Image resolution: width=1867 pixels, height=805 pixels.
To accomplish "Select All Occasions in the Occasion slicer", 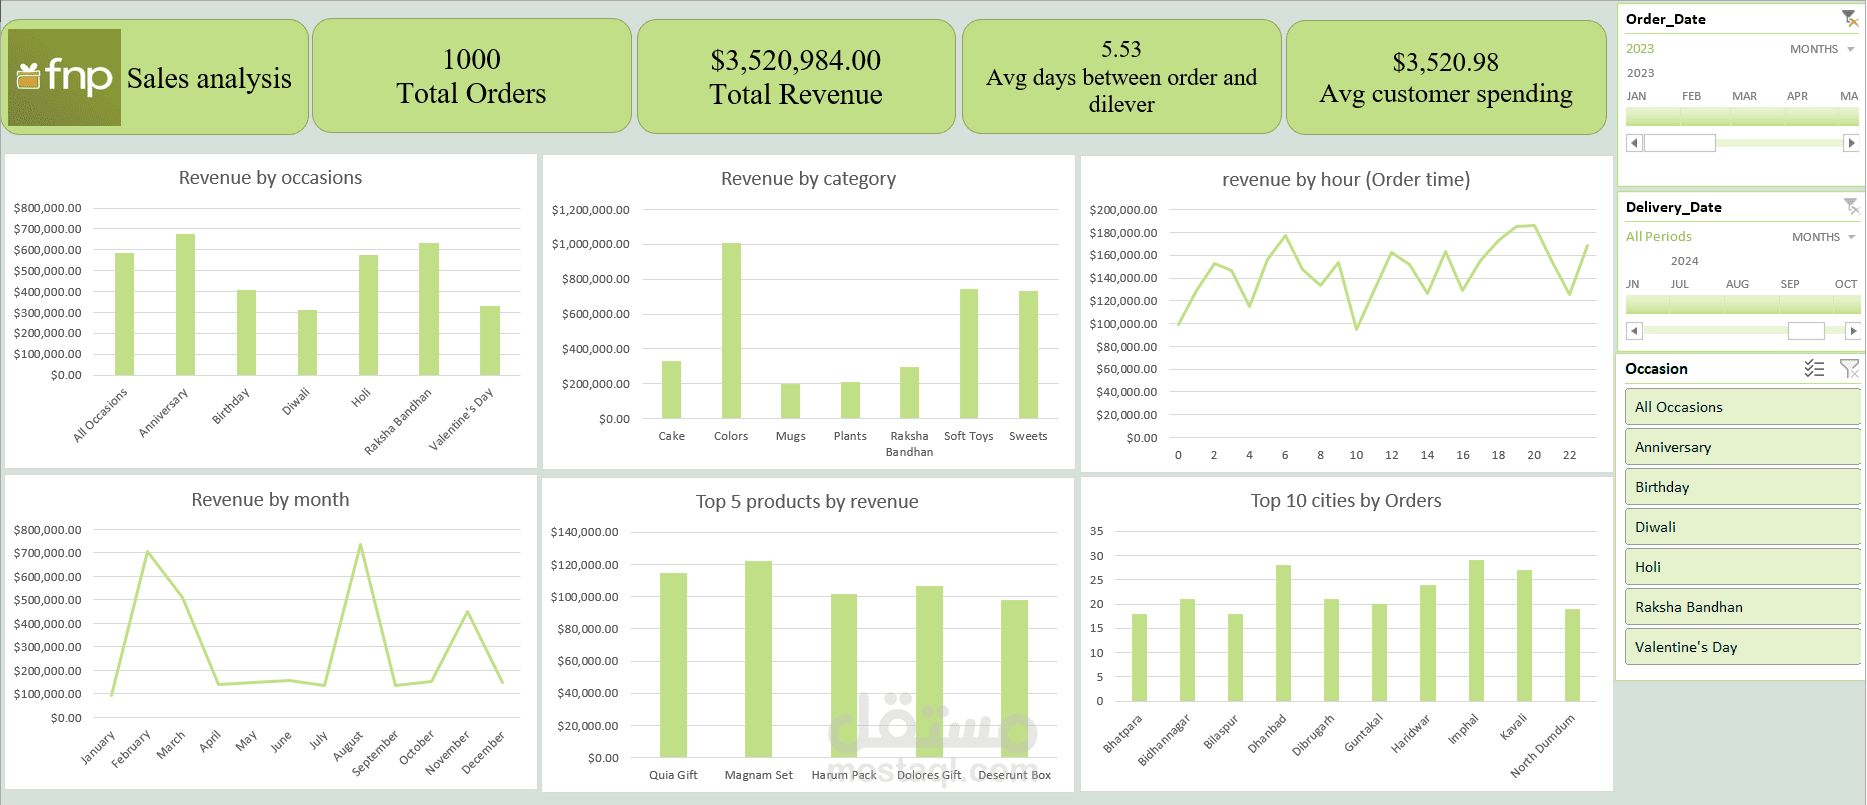I will pyautogui.click(x=1742, y=407).
